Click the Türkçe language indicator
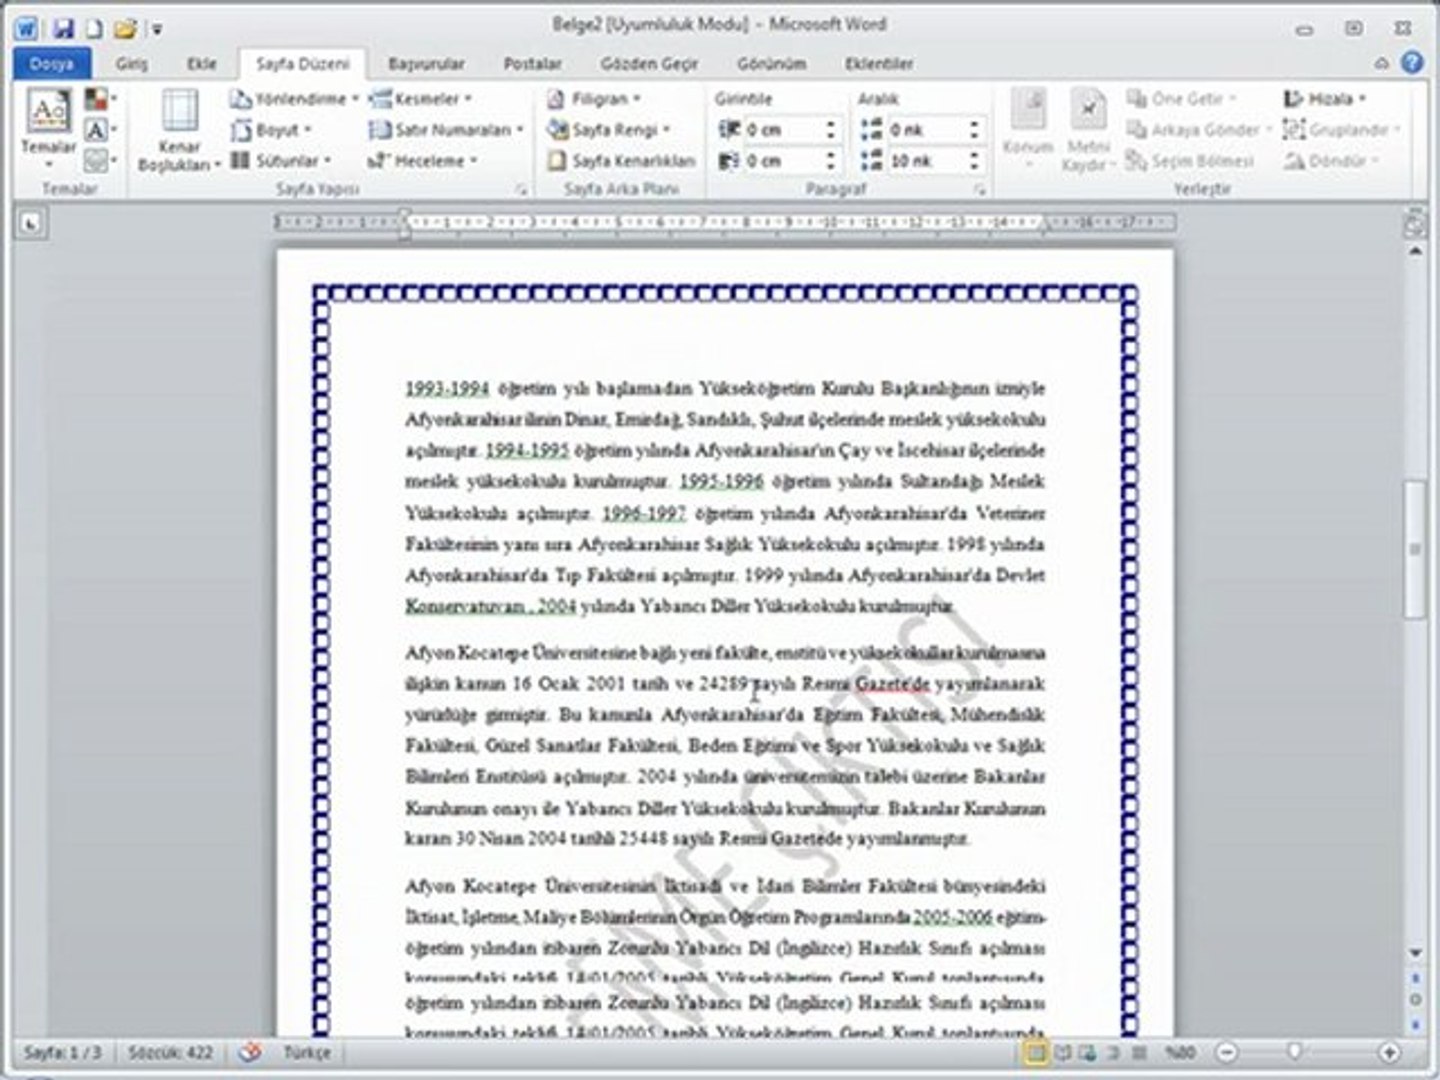1440x1080 pixels. click(x=307, y=1053)
